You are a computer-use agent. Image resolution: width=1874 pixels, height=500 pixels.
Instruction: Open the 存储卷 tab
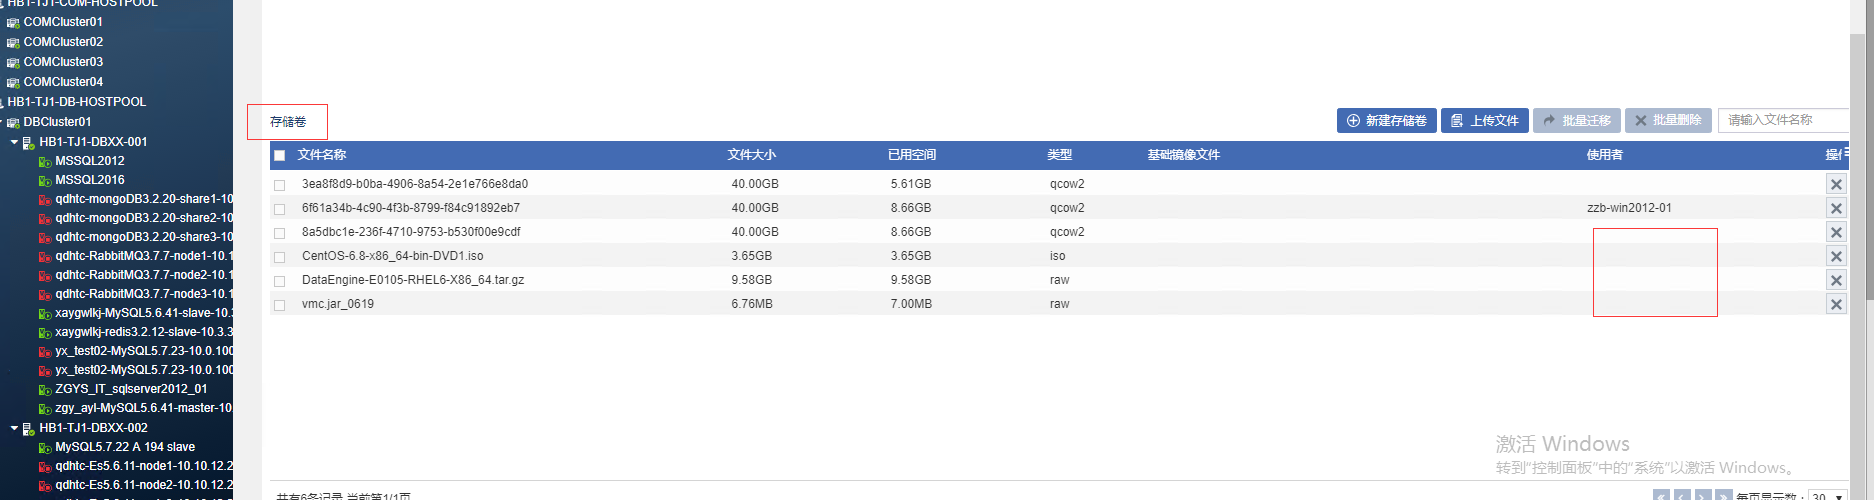coord(288,122)
